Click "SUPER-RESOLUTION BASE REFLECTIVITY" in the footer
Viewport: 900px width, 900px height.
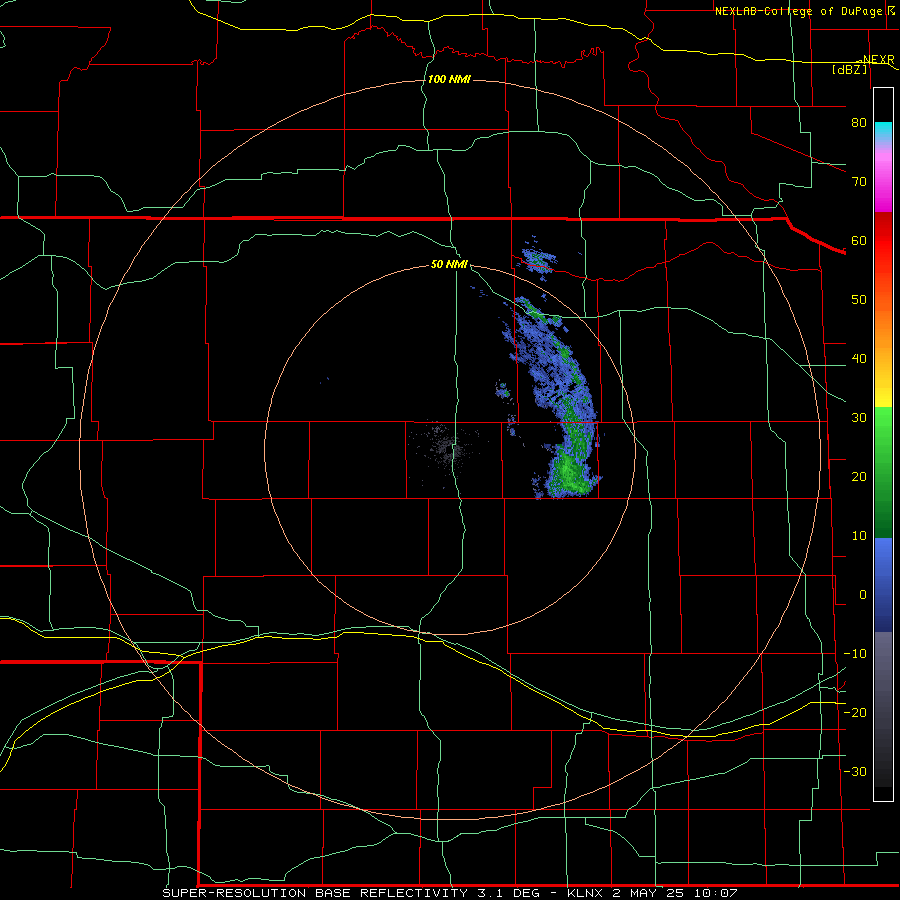pyautogui.click(x=315, y=893)
